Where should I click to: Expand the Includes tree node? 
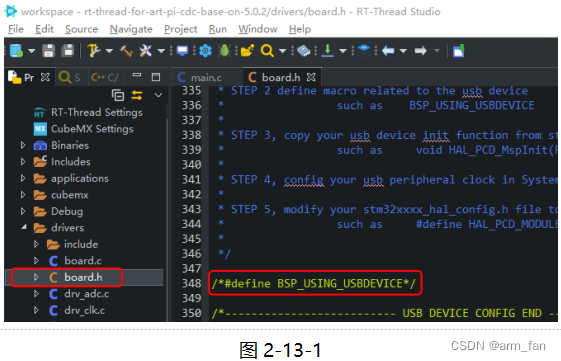coord(23,162)
